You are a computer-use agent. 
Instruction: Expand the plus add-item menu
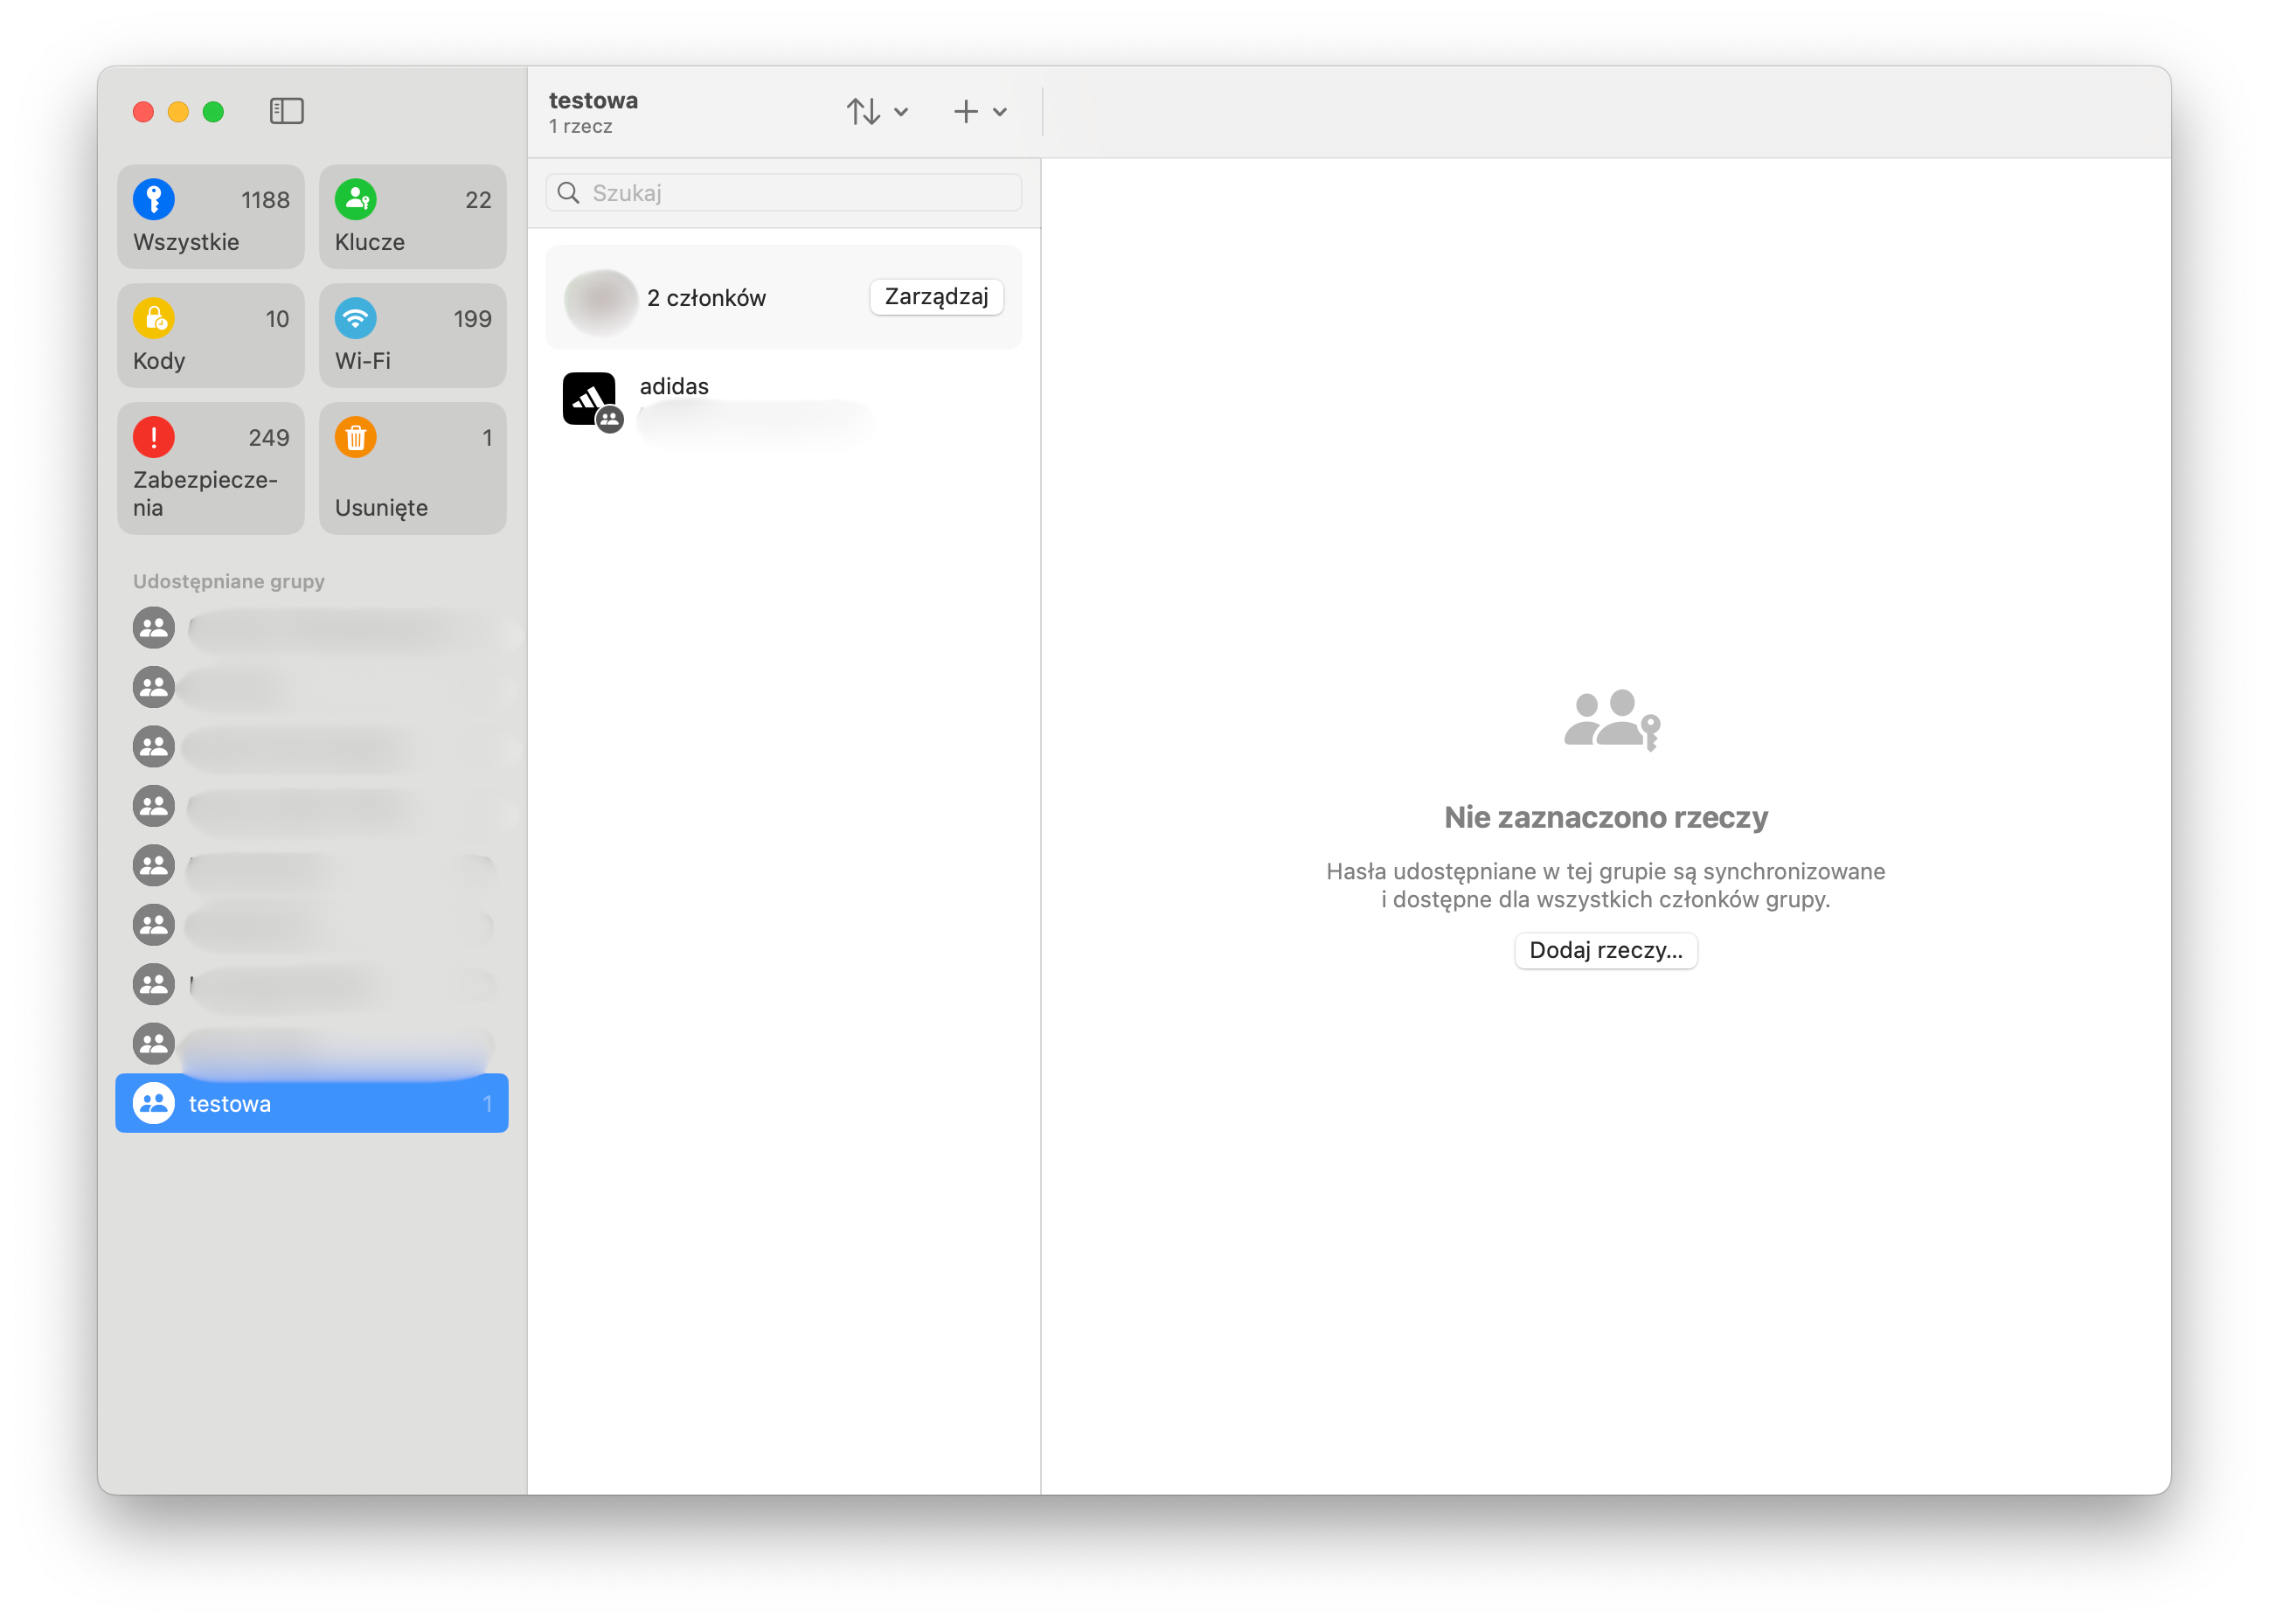pyautogui.click(x=965, y=112)
